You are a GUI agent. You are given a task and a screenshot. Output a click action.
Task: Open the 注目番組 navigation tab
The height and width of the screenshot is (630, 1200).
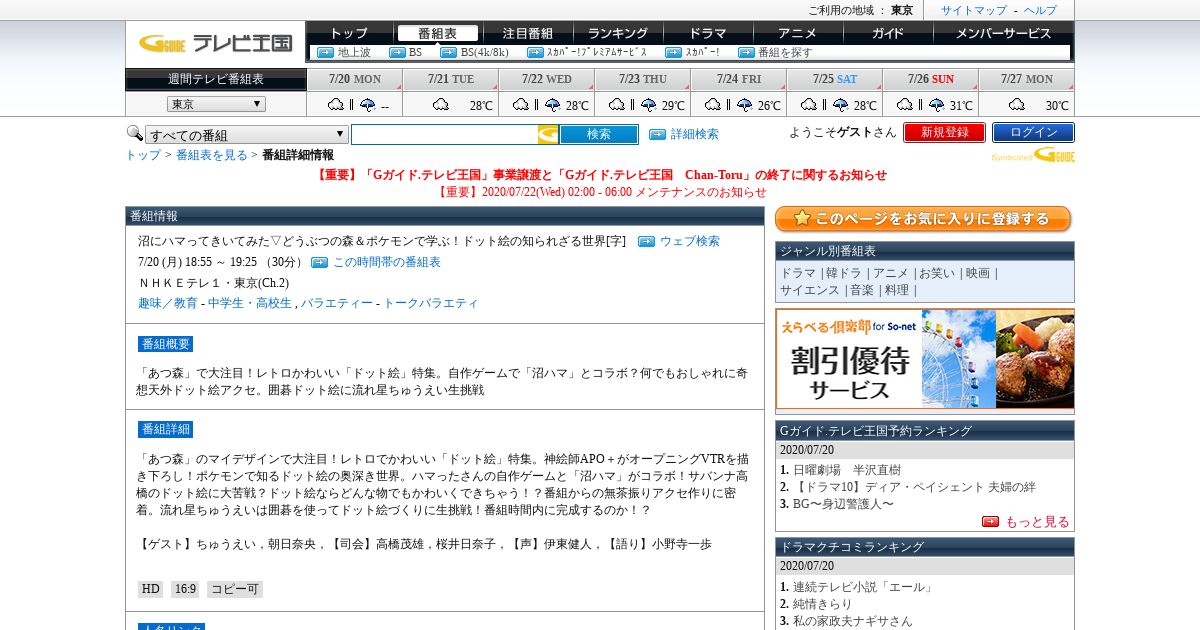coord(528,33)
